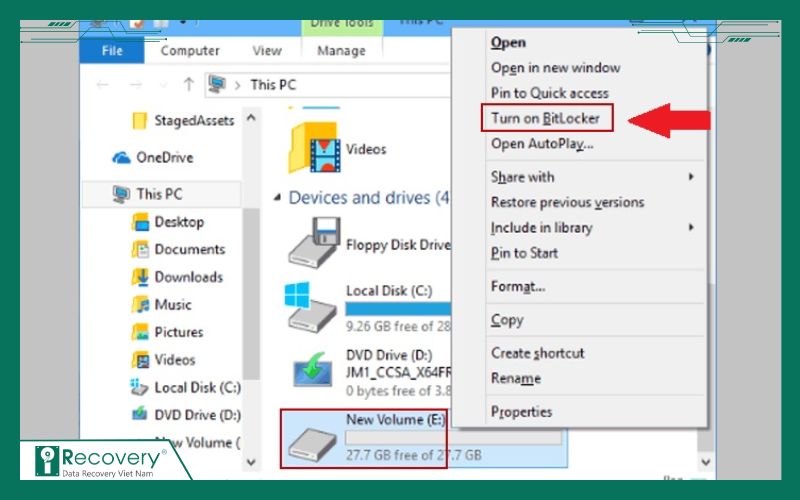Choose Open in new window

coord(556,67)
